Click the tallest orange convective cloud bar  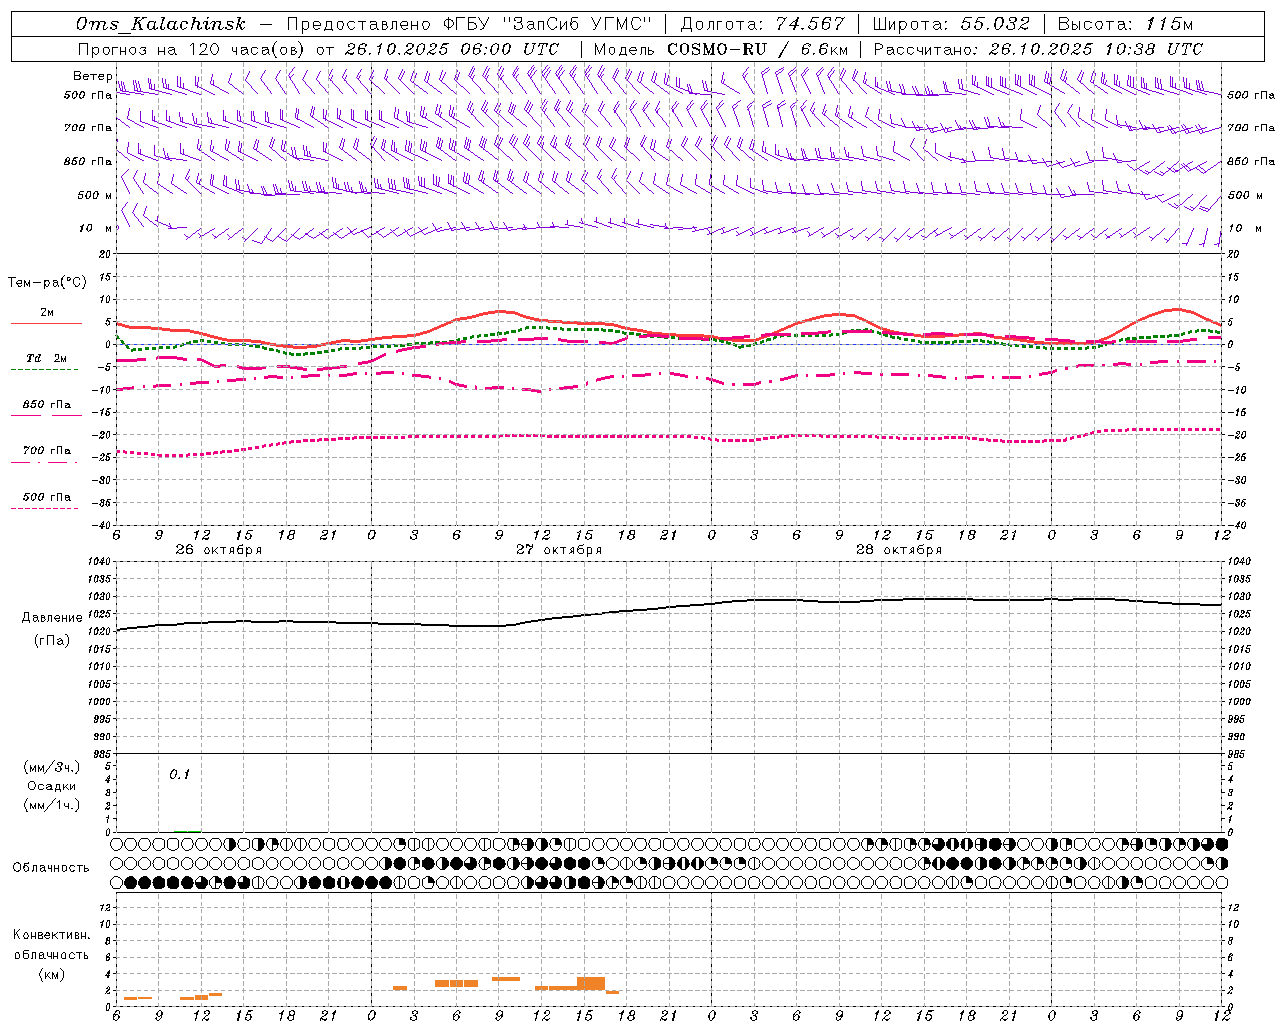pyautogui.click(x=591, y=983)
